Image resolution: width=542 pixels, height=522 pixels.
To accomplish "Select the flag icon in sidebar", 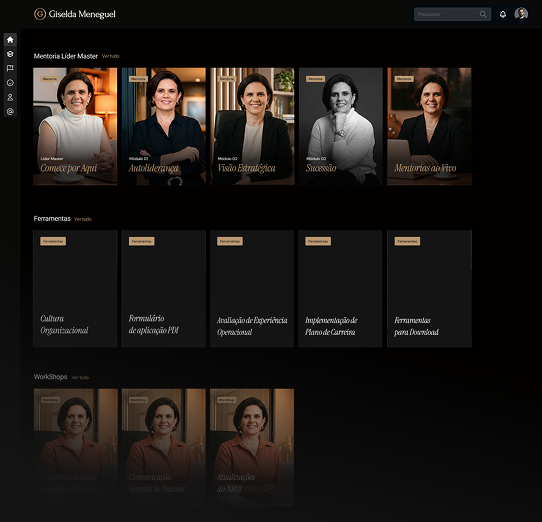I will click(x=10, y=68).
